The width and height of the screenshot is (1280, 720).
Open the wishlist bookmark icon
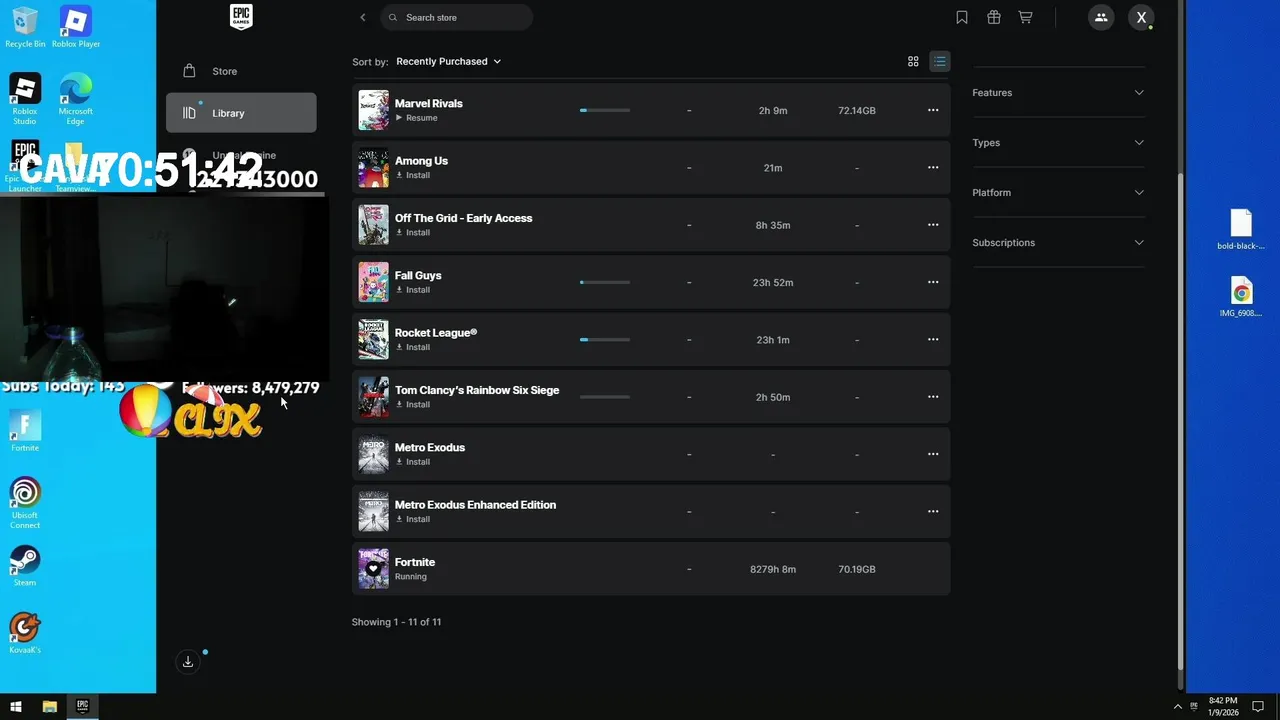961,17
